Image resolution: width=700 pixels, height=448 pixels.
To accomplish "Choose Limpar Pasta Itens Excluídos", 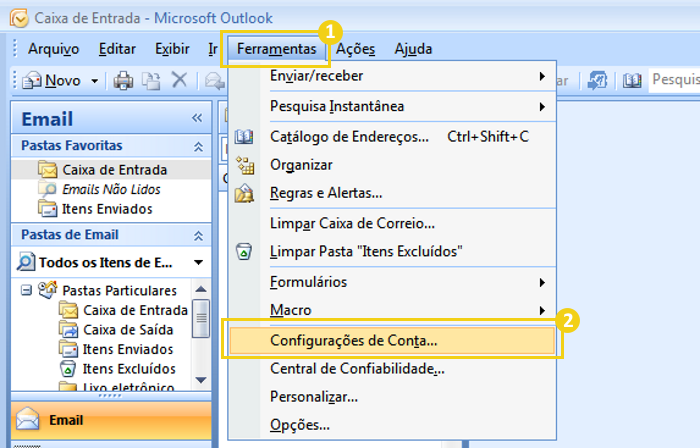I will click(x=392, y=251).
